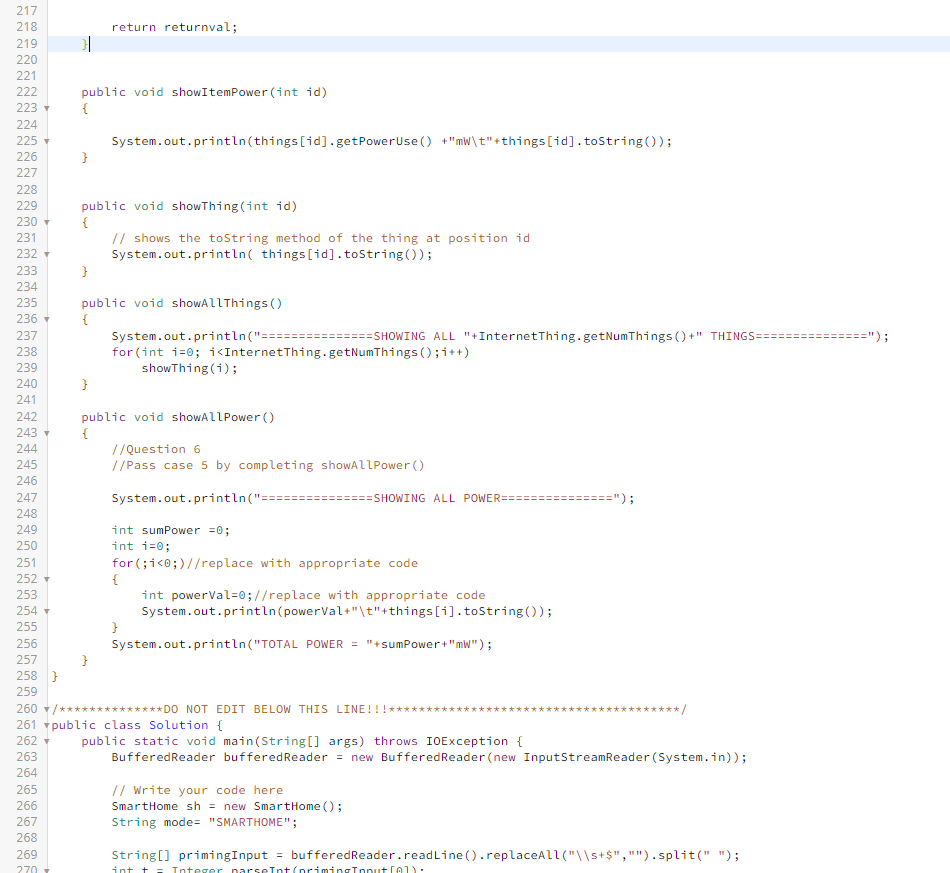Collapse the fold arrow at line 243
This screenshot has width=950, height=873.
[47, 433]
